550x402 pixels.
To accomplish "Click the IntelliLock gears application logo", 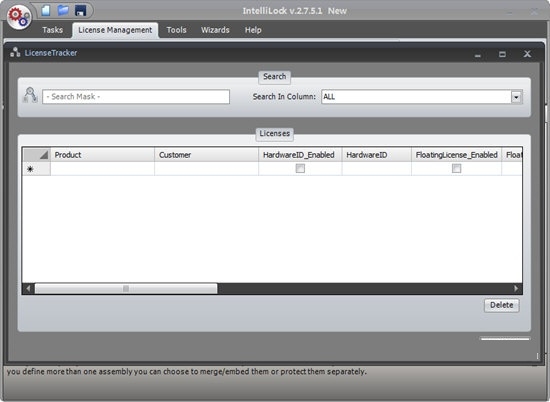I will 19,17.
